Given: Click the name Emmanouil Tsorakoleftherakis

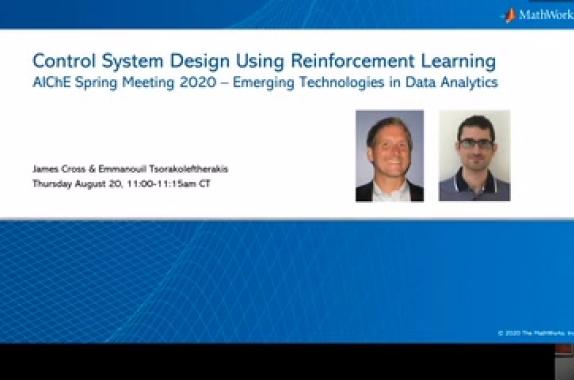Looking at the screenshot, I should coord(163,169).
